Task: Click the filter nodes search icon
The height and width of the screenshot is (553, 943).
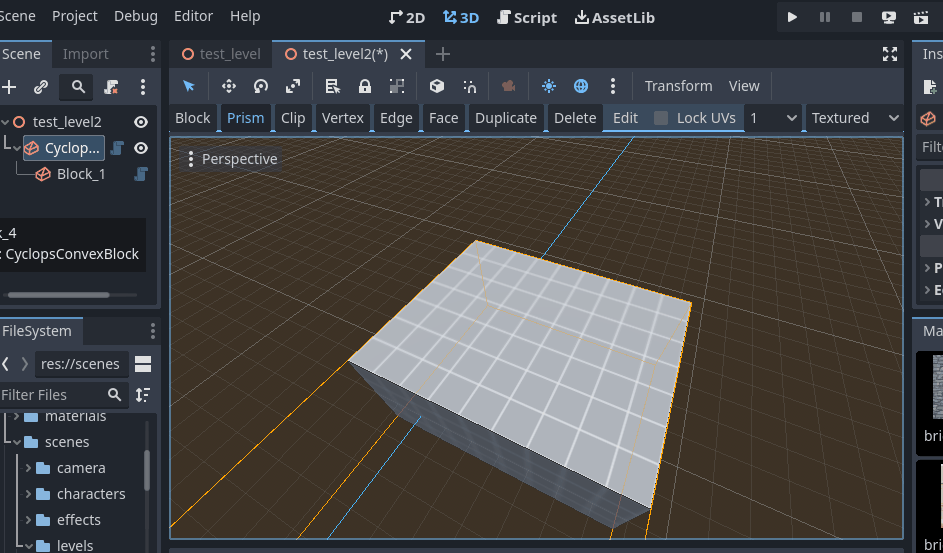Action: pos(78,87)
